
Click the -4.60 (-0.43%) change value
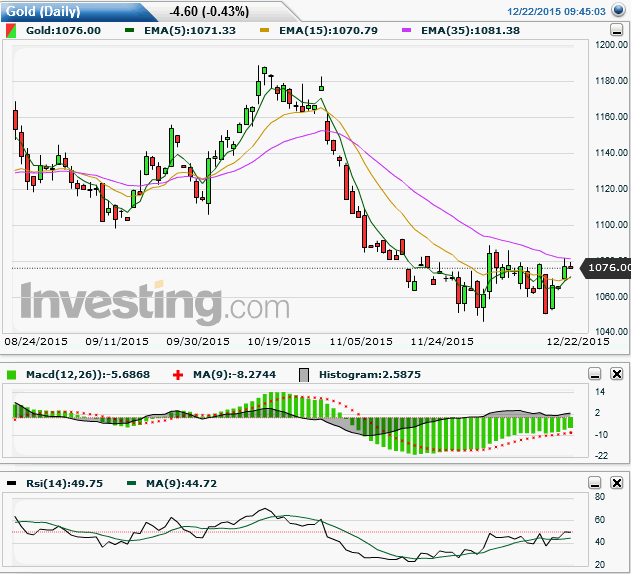209,12
